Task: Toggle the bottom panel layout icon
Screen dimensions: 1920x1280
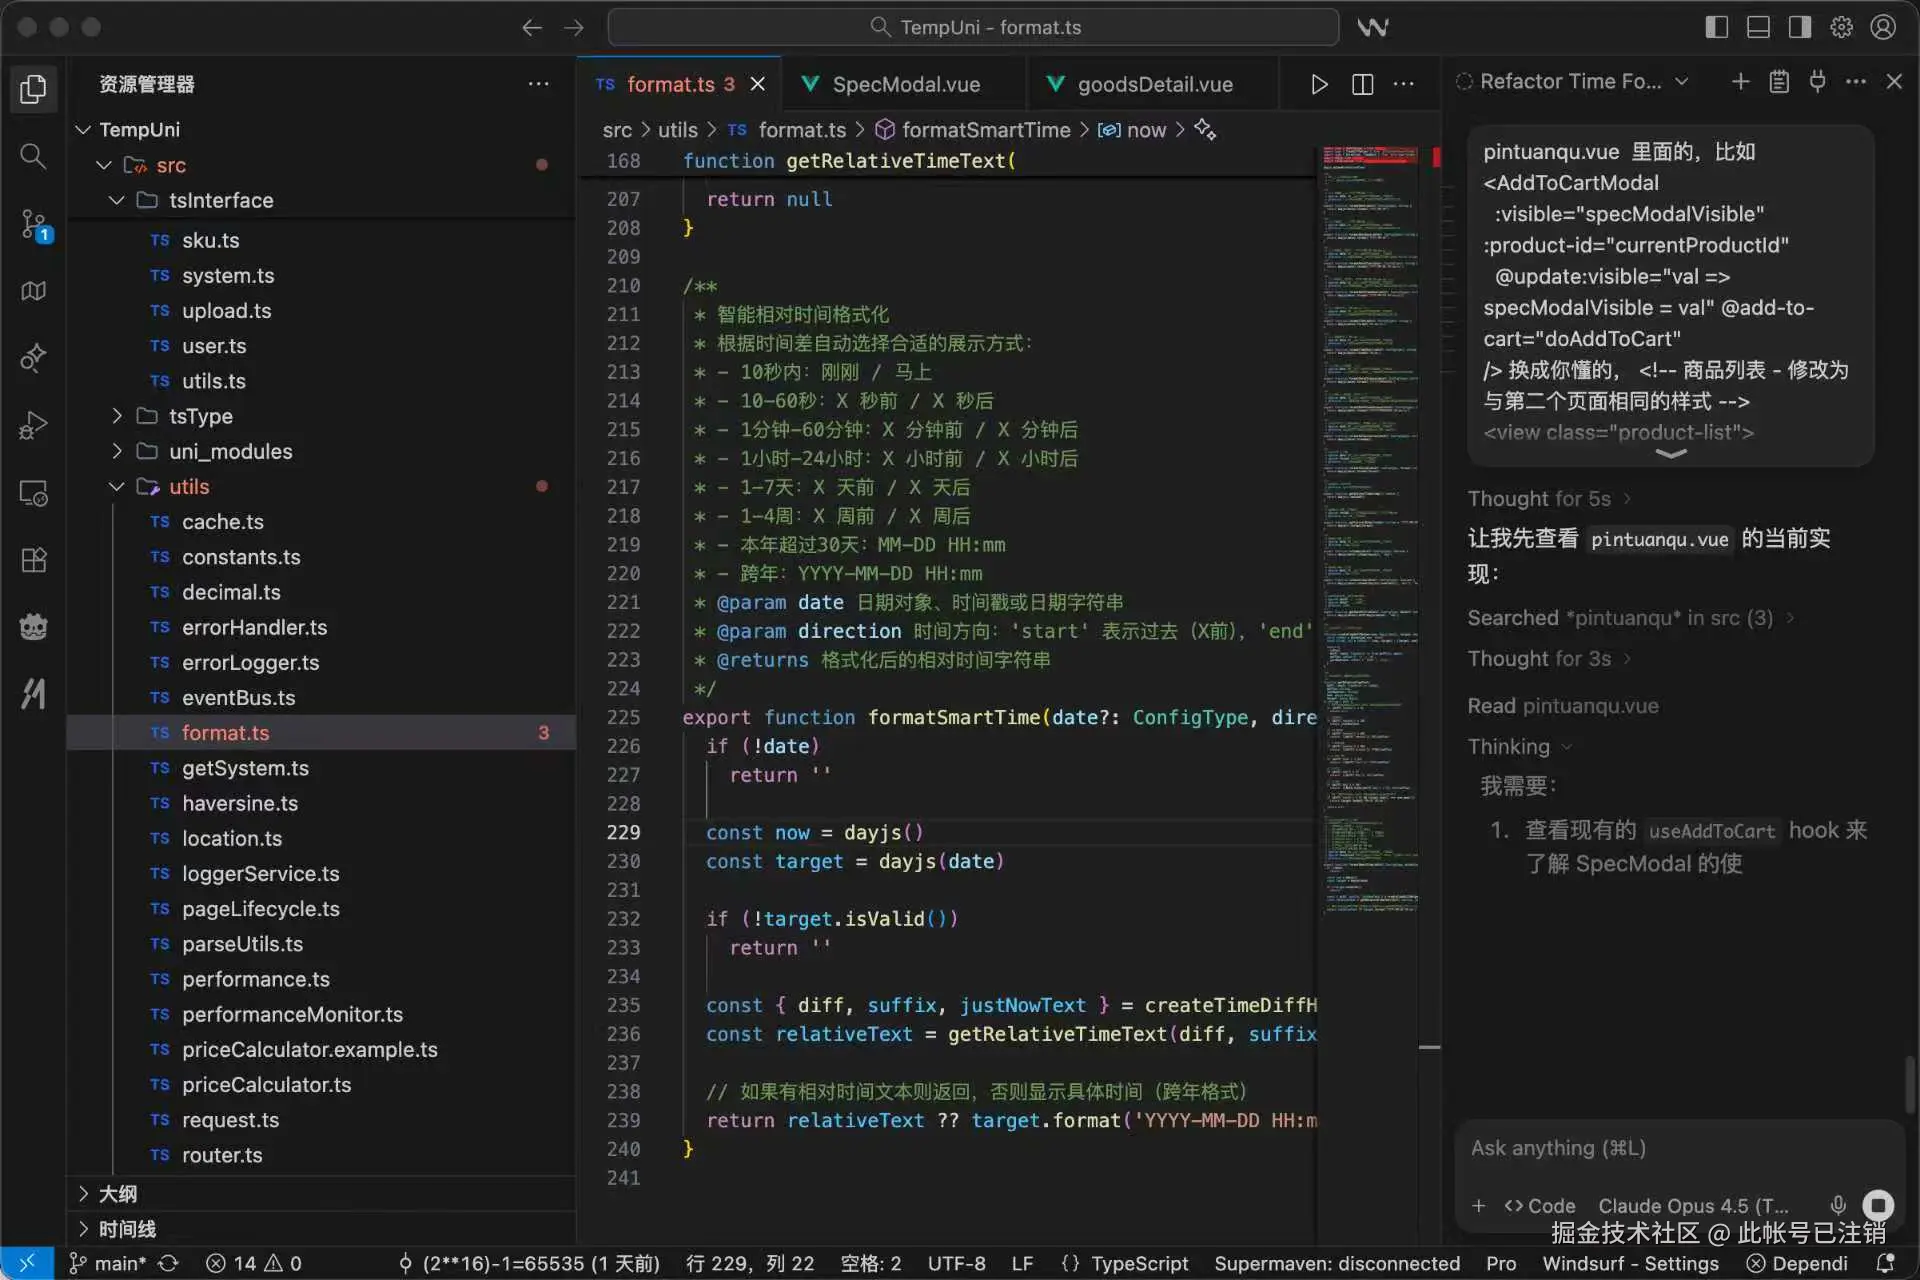Action: (x=1758, y=27)
